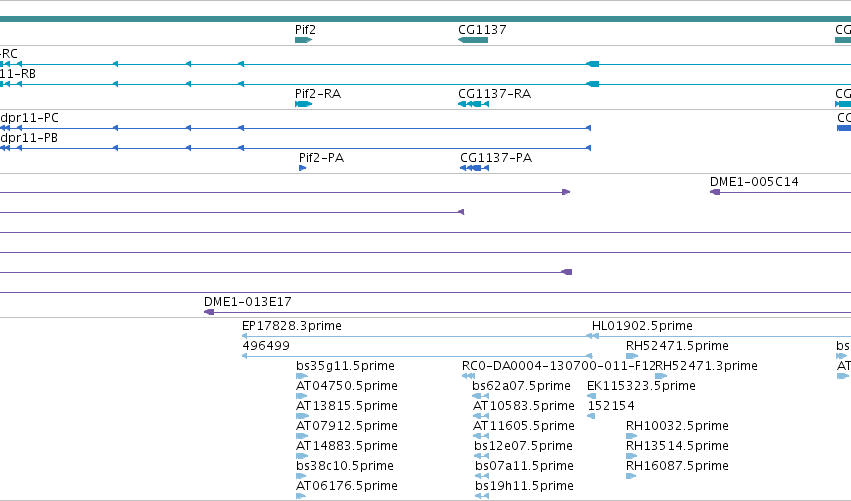Select the bs38c10.5prime EST label
851x501 pixels.
[x=345, y=466]
